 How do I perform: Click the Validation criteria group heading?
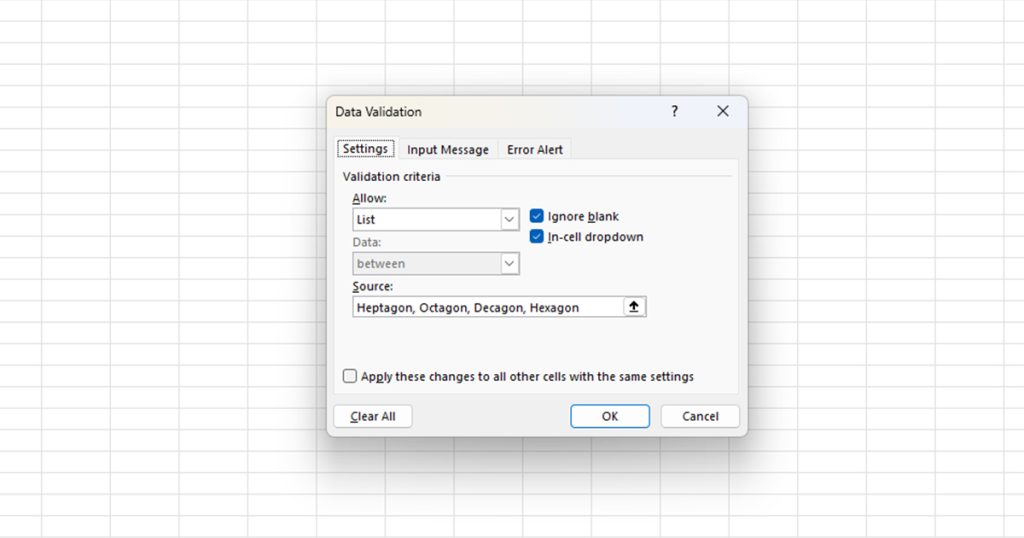point(391,177)
